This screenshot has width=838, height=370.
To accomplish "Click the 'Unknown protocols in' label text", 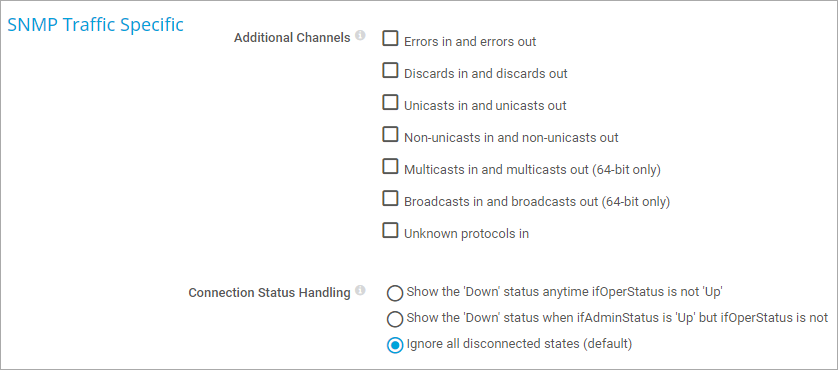I will point(467,234).
